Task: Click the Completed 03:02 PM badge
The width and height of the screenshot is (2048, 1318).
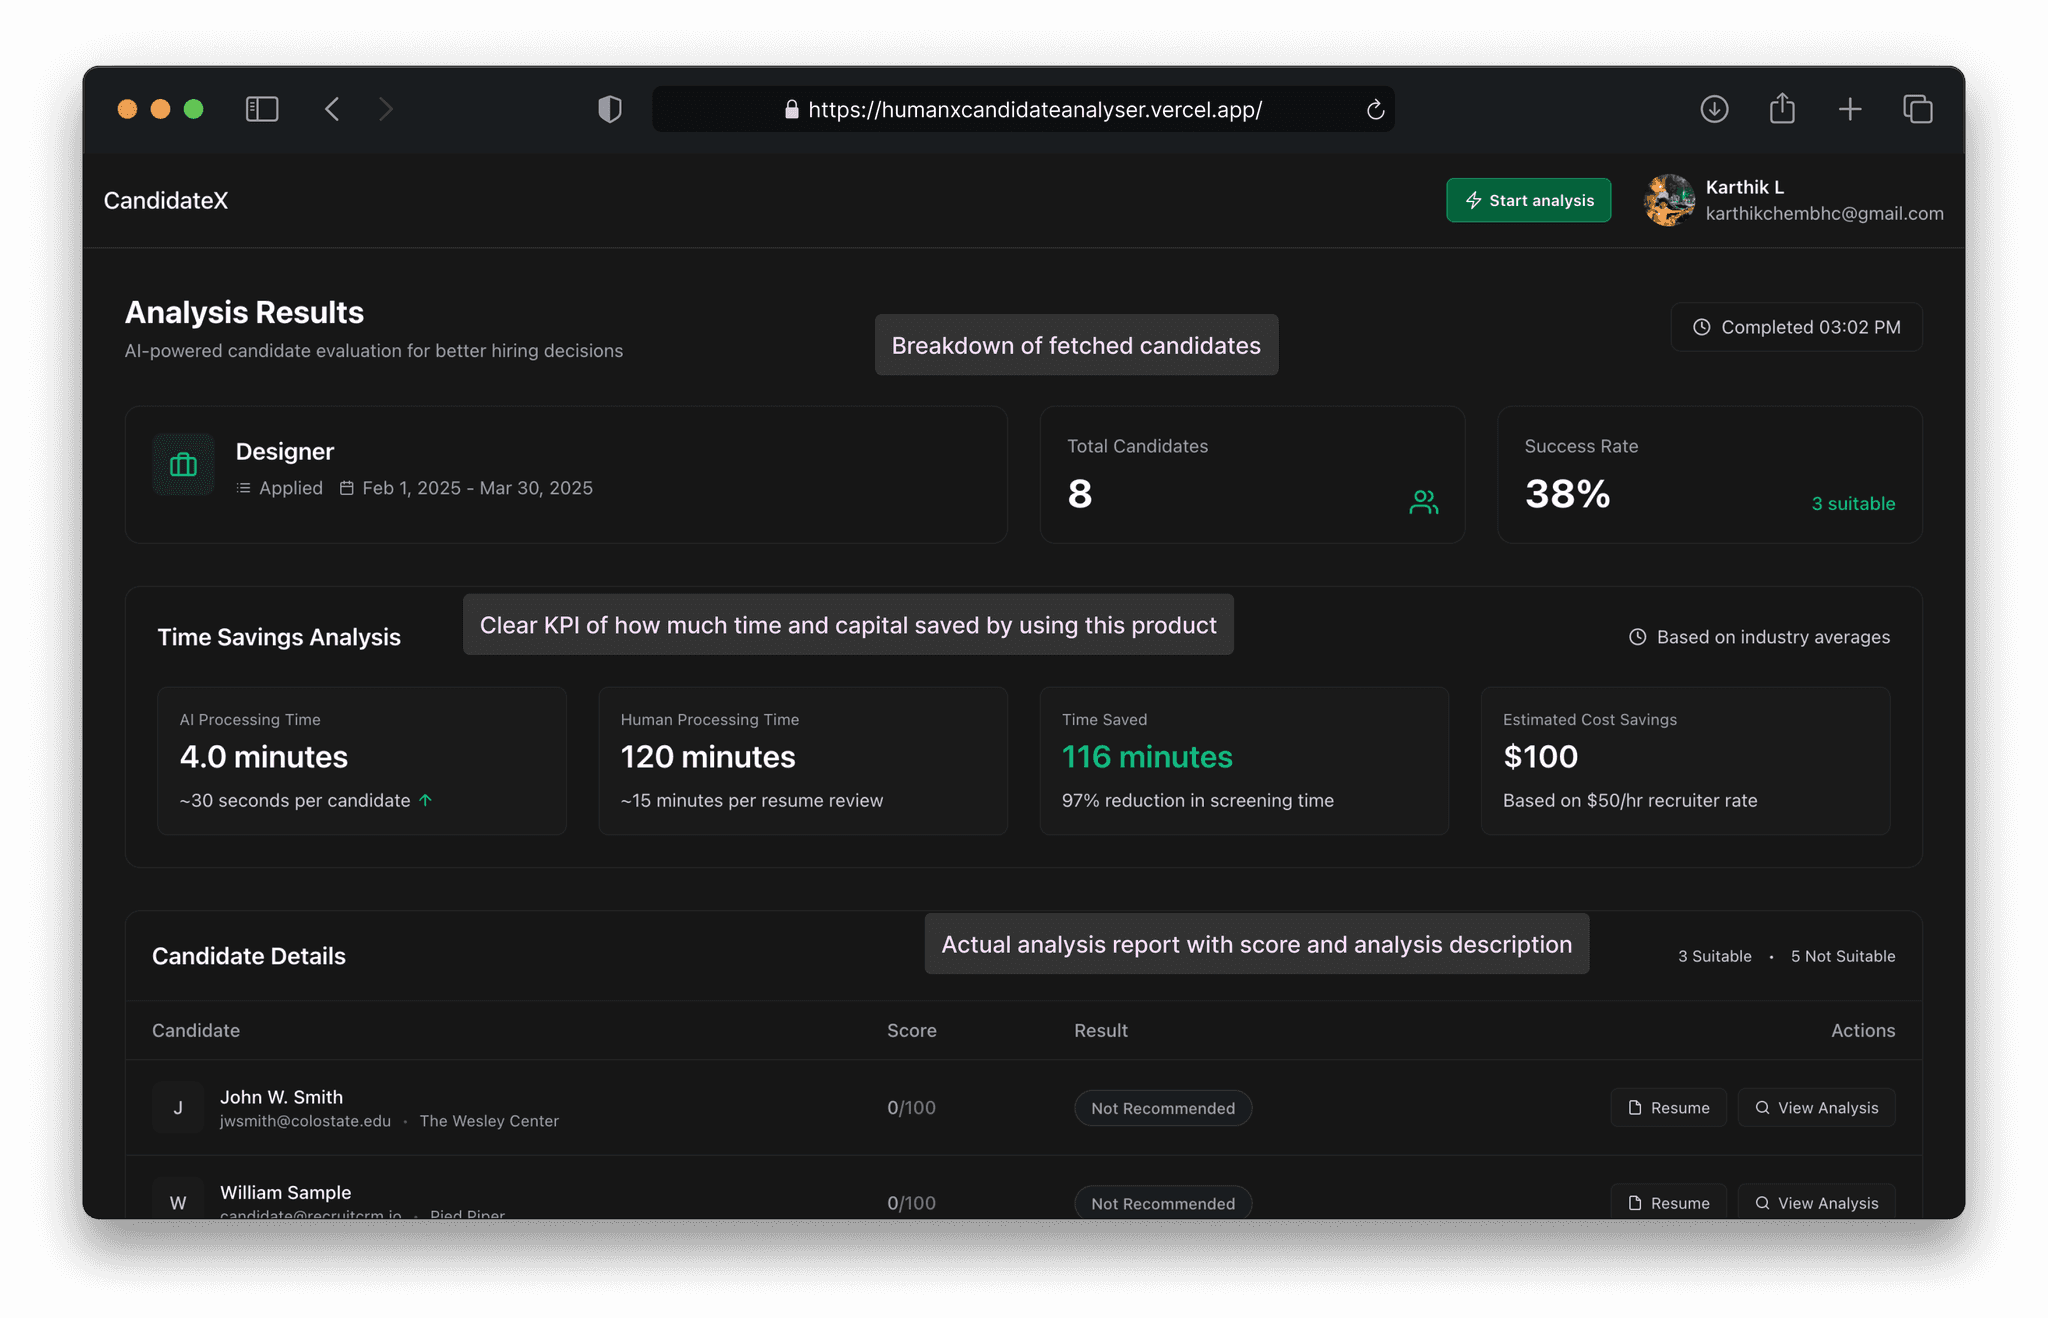Action: [x=1796, y=327]
